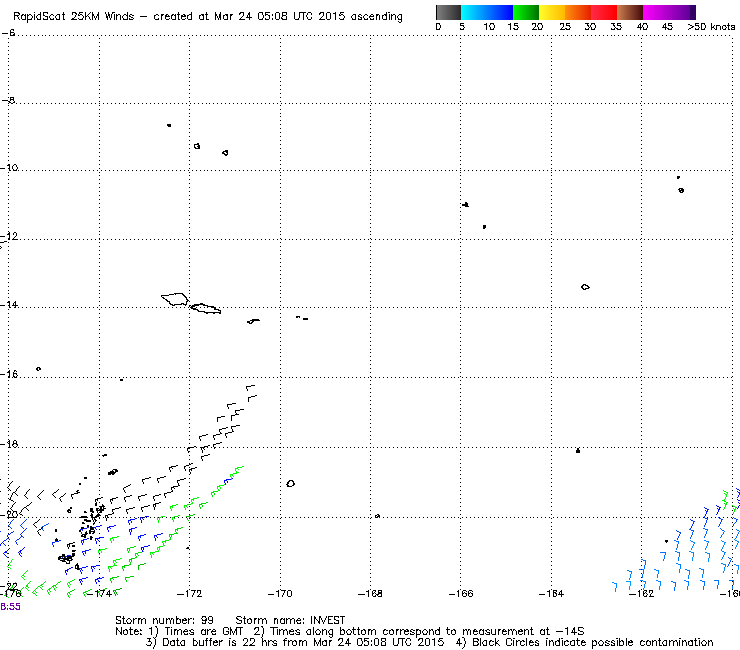
Task: Click the '-162' longitude axis label
Action: tap(641, 593)
